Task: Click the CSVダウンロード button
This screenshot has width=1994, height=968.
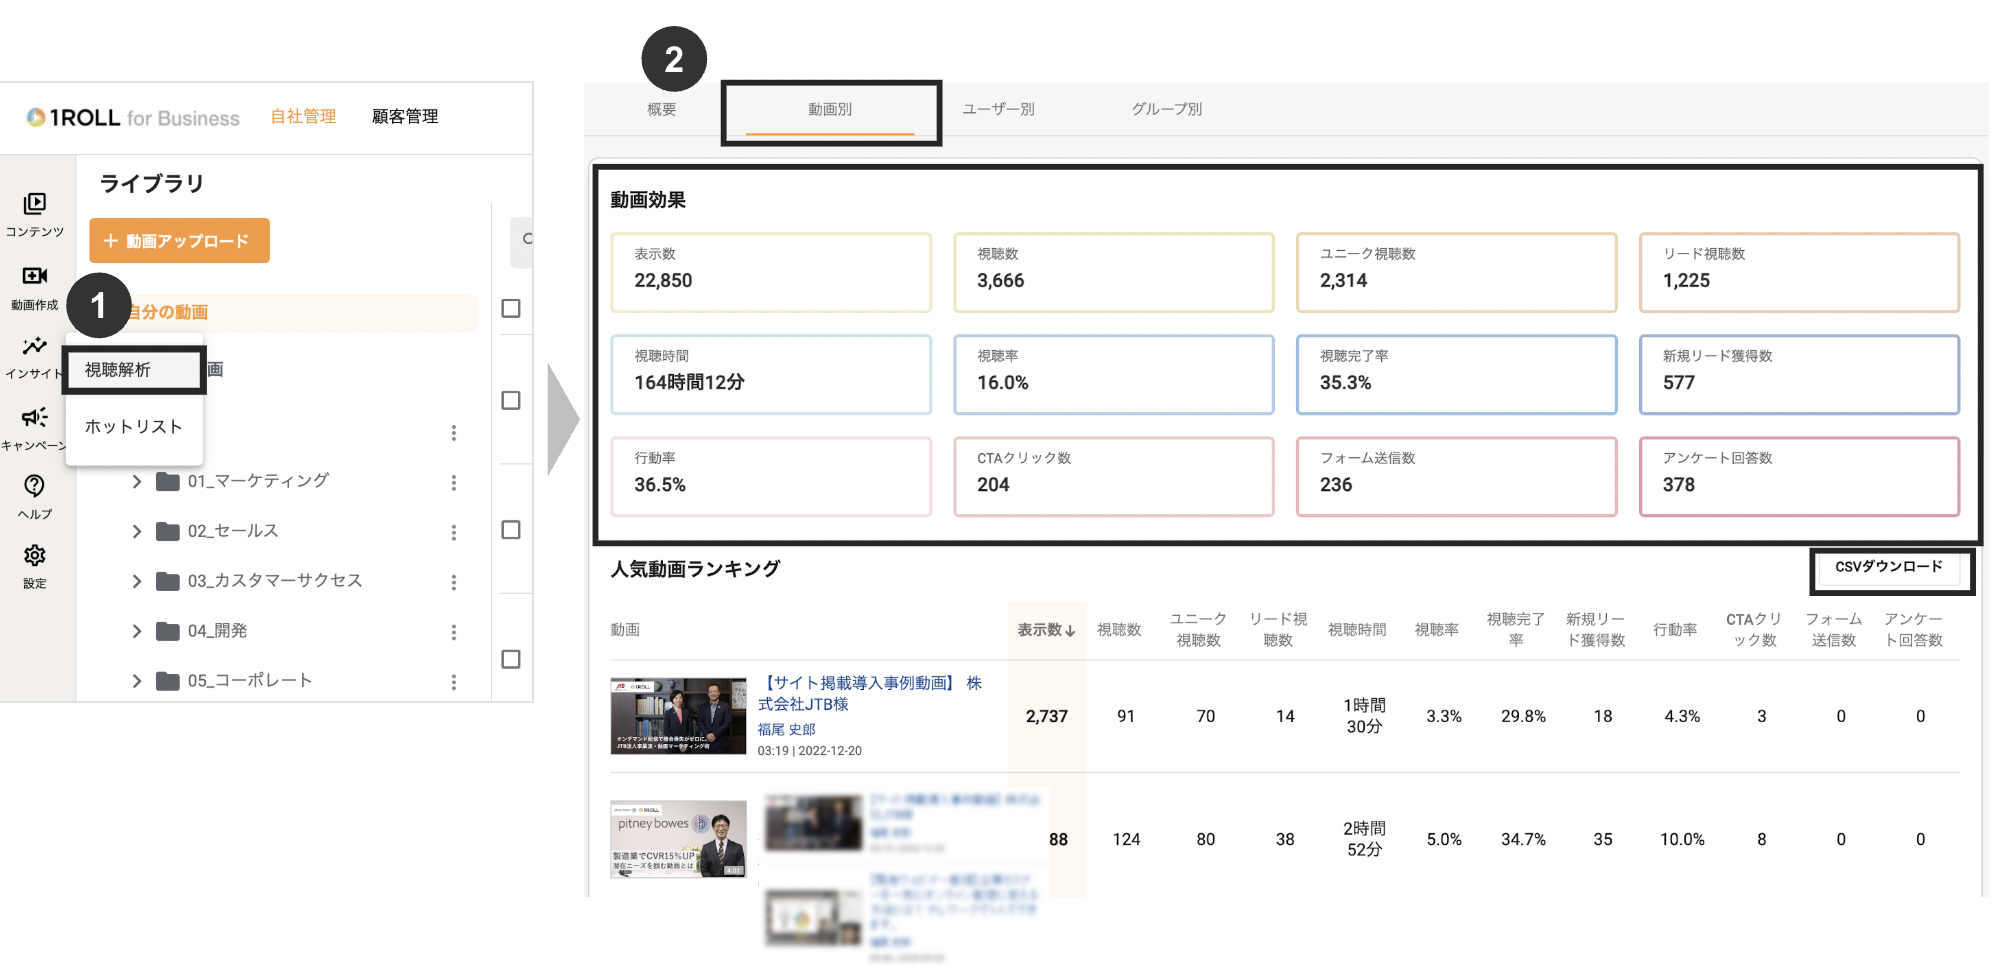Action: tap(1890, 567)
